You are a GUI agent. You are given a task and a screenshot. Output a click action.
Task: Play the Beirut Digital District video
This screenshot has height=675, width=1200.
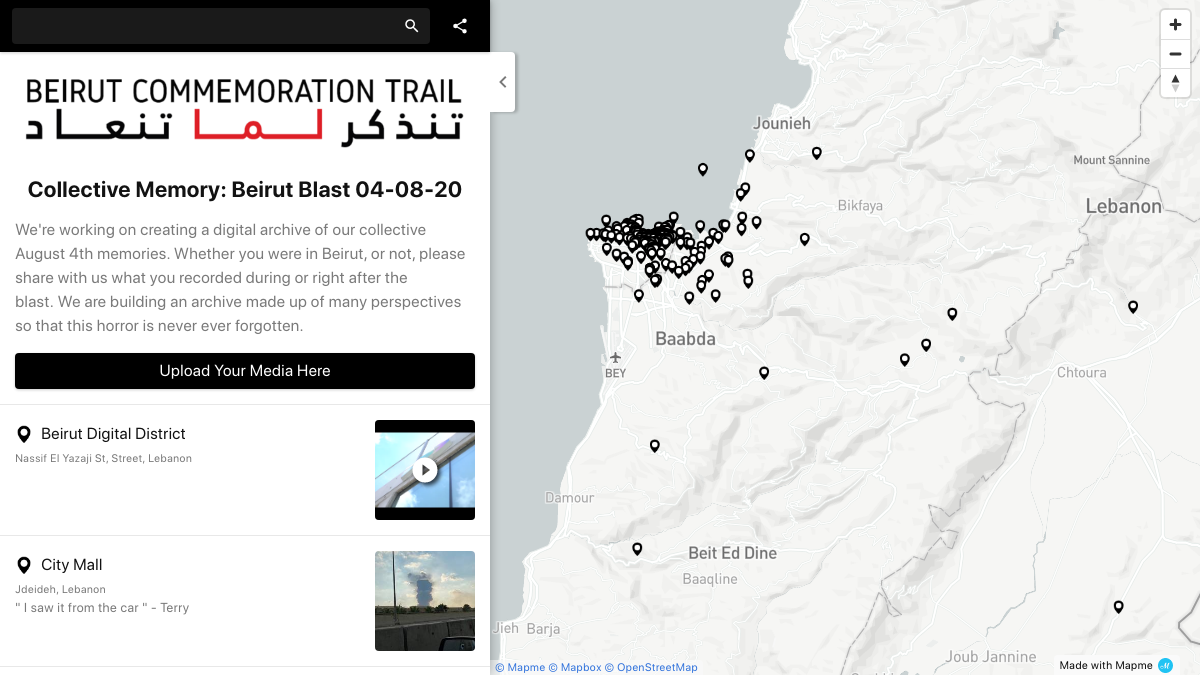point(425,470)
